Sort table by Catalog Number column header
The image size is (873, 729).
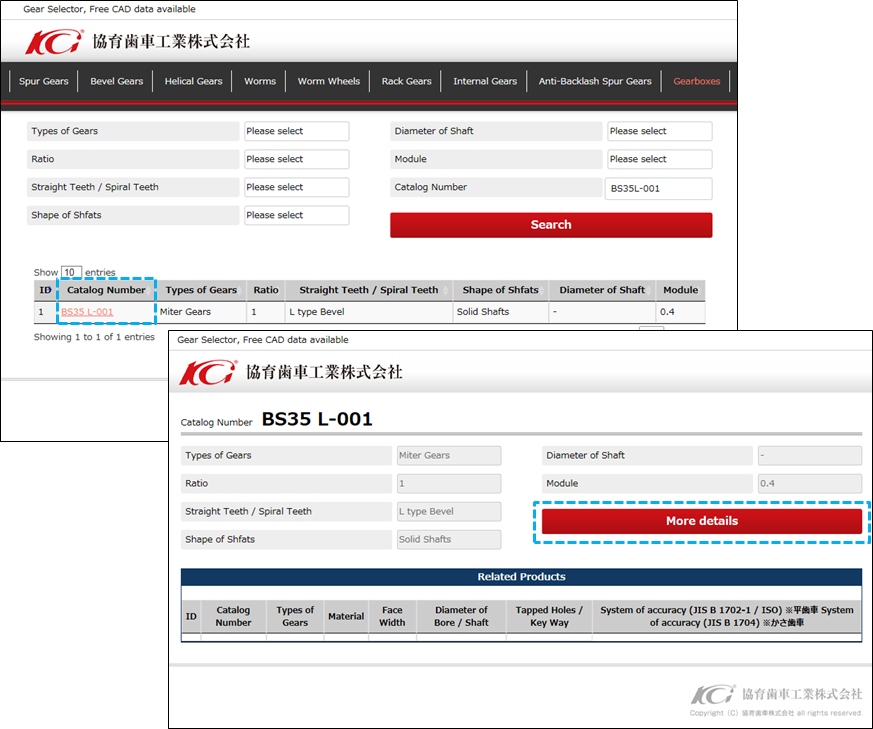pos(106,290)
